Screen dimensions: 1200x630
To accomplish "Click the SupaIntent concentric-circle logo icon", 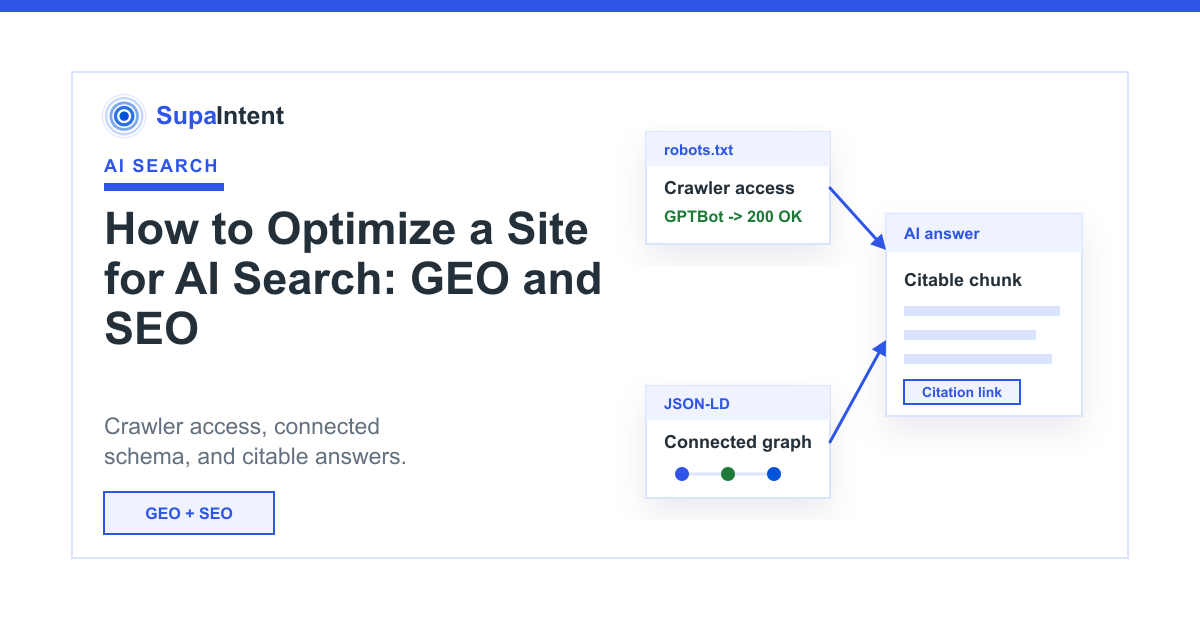I will [x=124, y=116].
